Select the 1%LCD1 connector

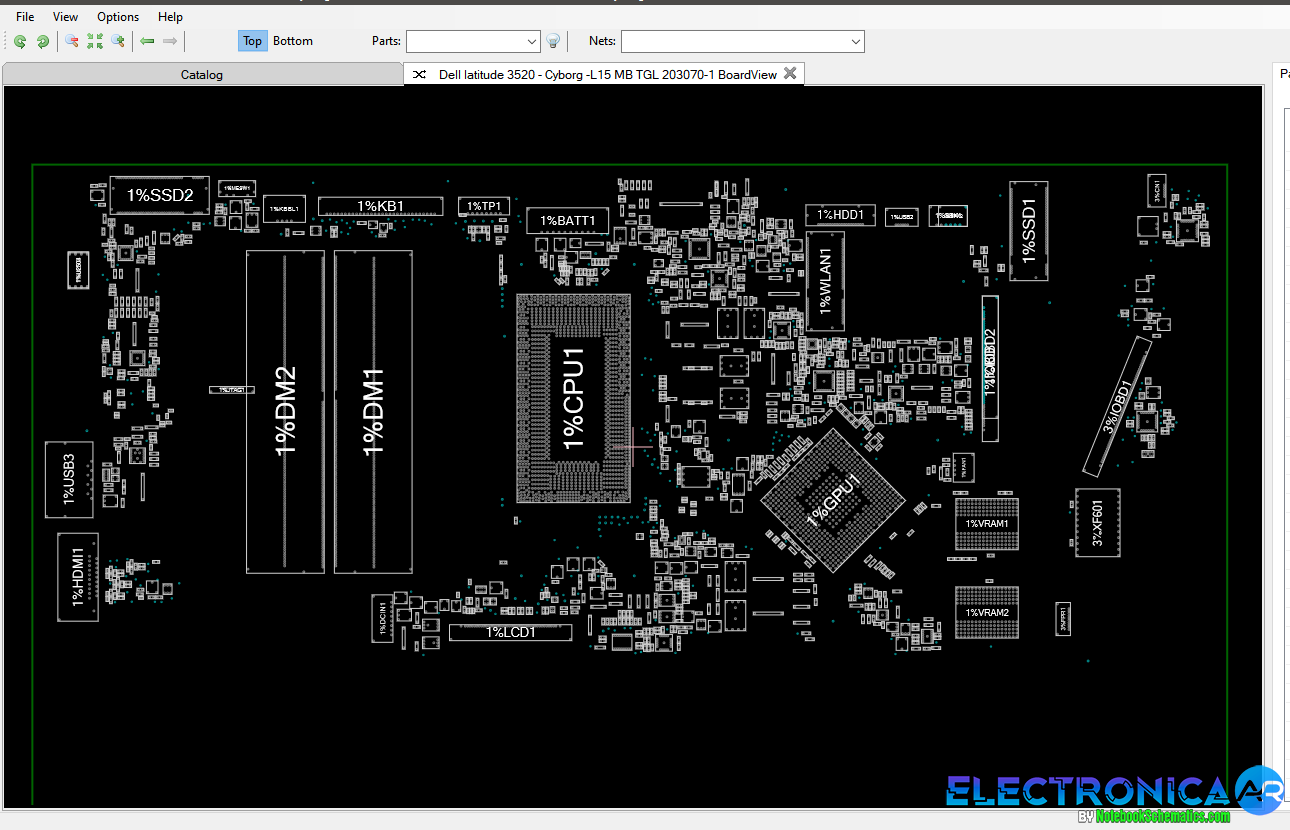coord(511,632)
